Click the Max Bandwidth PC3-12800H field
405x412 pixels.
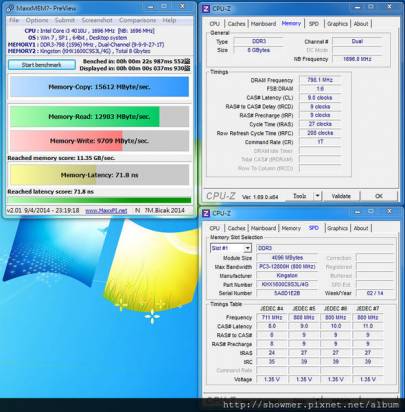[x=287, y=267]
